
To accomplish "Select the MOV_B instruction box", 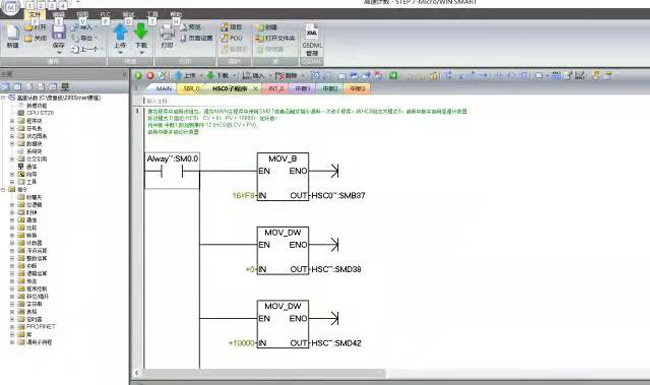I will (x=283, y=177).
